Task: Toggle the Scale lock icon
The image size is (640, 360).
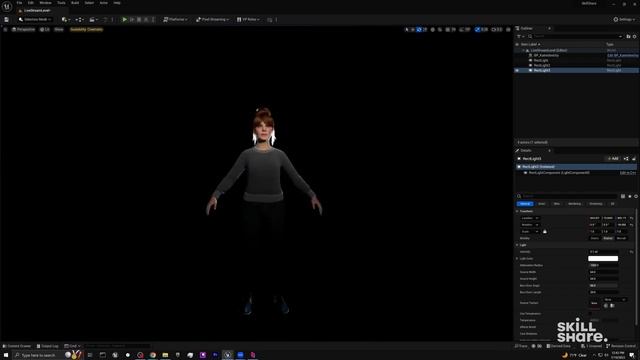Action: click(x=544, y=232)
